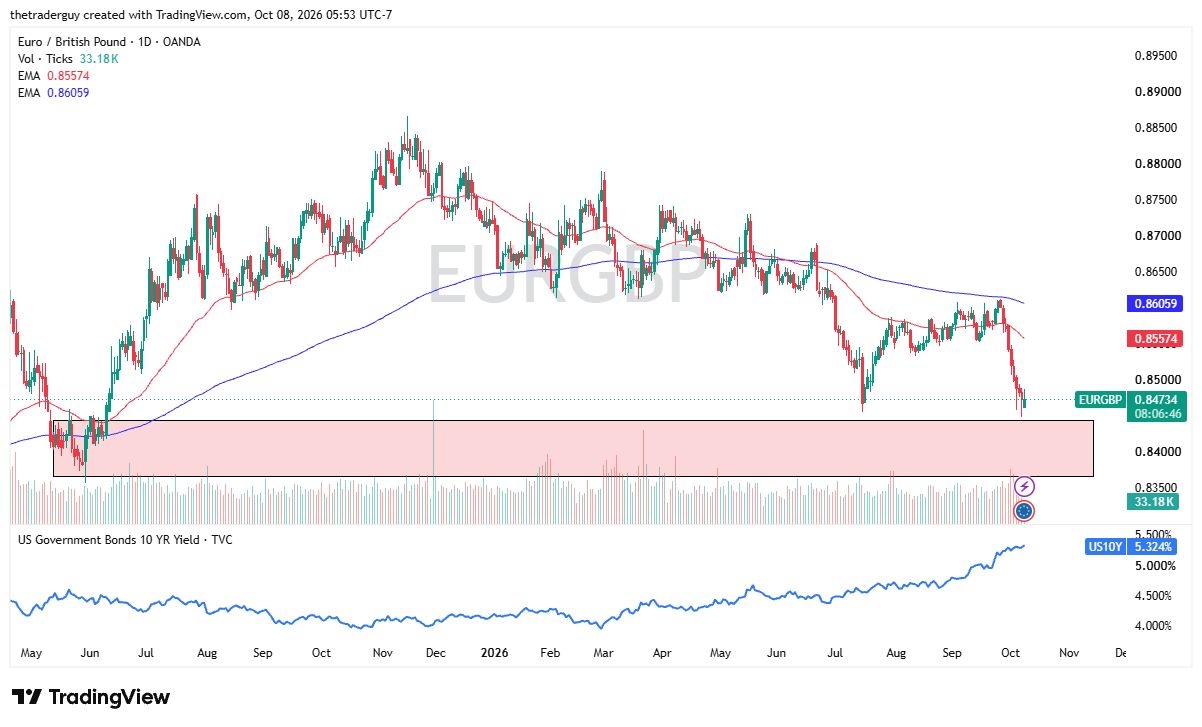Click the 0.89500 price scale level
This screenshot has height=727, width=1202.
(x=1157, y=56)
